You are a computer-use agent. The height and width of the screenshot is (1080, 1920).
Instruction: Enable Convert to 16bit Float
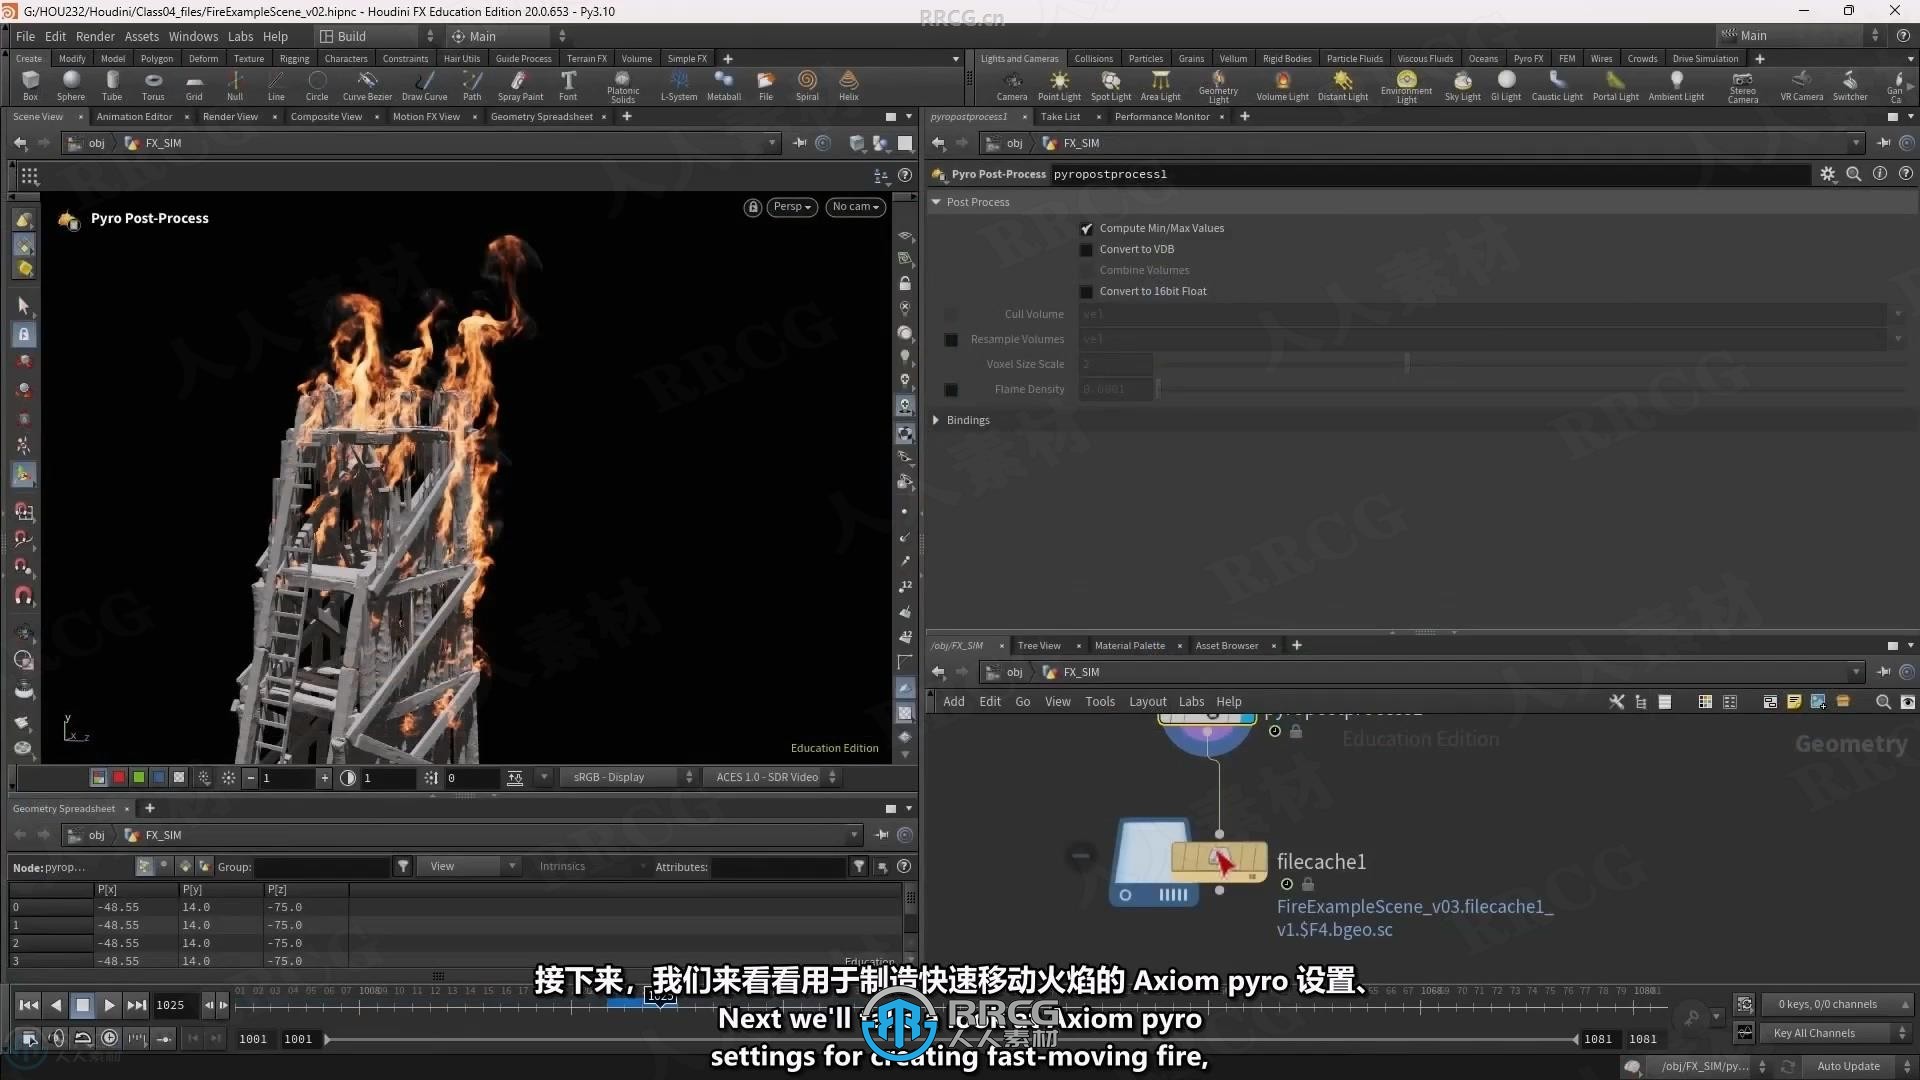tap(1086, 292)
